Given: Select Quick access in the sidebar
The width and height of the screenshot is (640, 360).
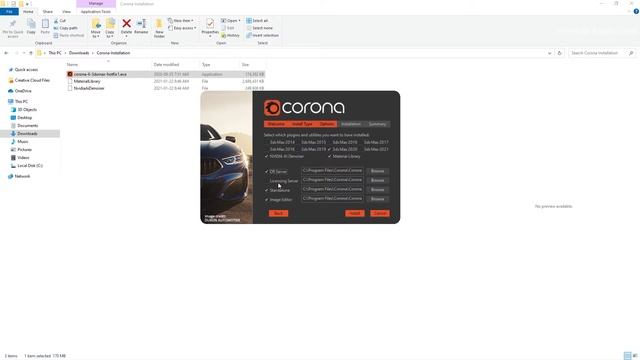Looking at the screenshot, I should coord(26,70).
